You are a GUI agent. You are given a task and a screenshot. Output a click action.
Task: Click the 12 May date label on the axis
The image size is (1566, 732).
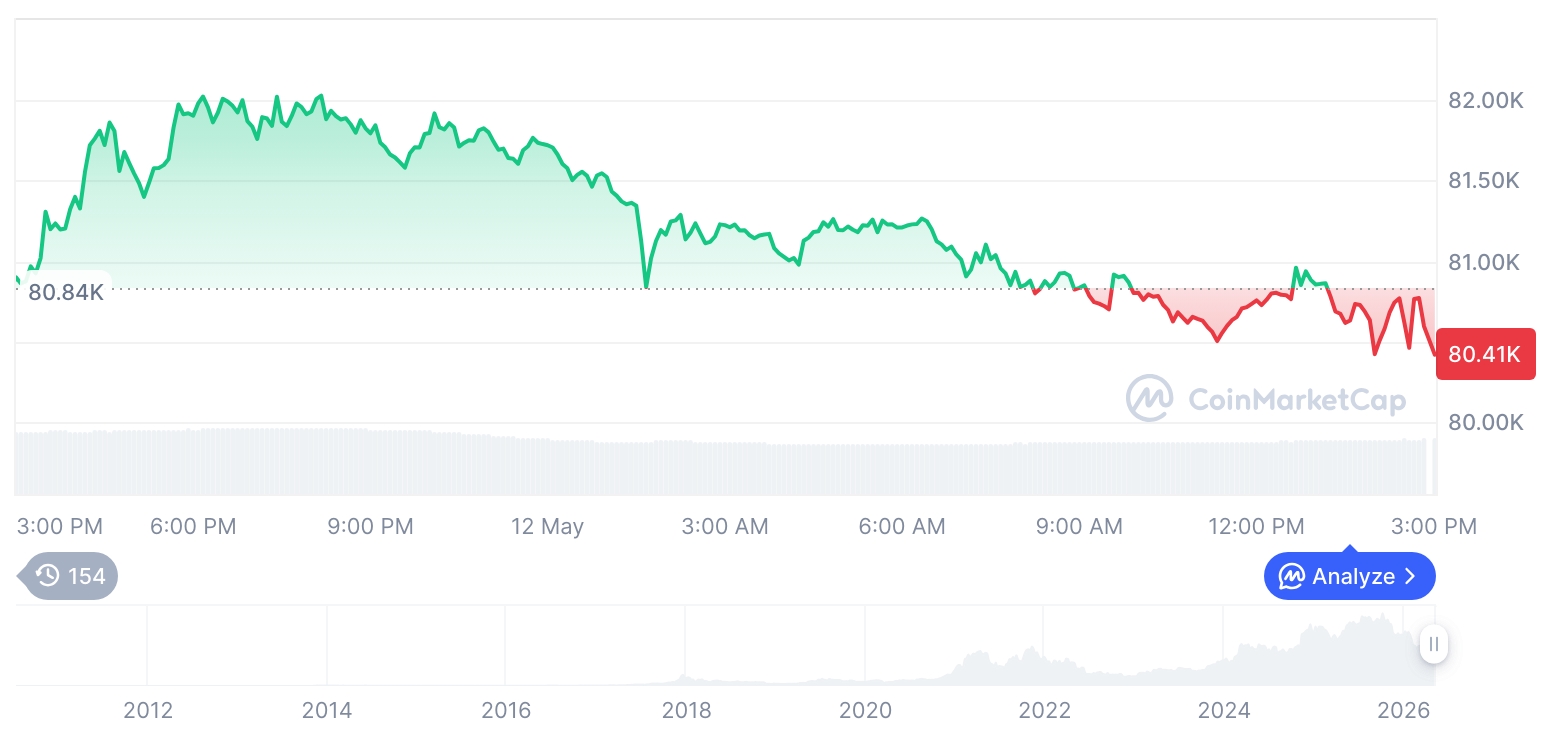547,526
